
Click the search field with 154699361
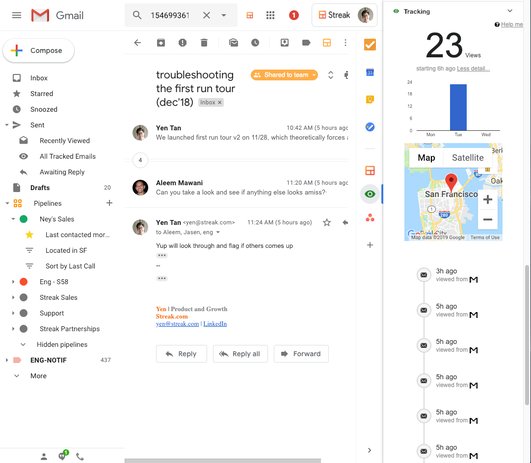coord(170,15)
